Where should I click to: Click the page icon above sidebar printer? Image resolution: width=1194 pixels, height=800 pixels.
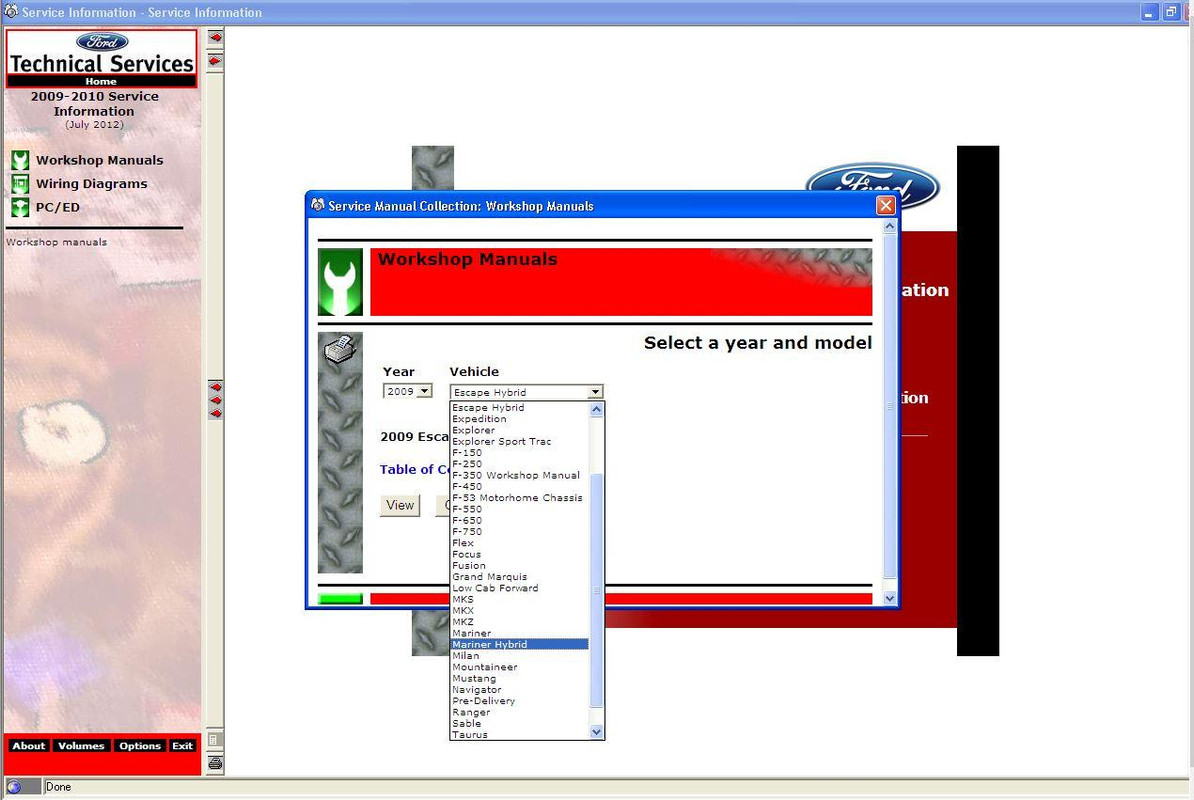pyautogui.click(x=215, y=740)
